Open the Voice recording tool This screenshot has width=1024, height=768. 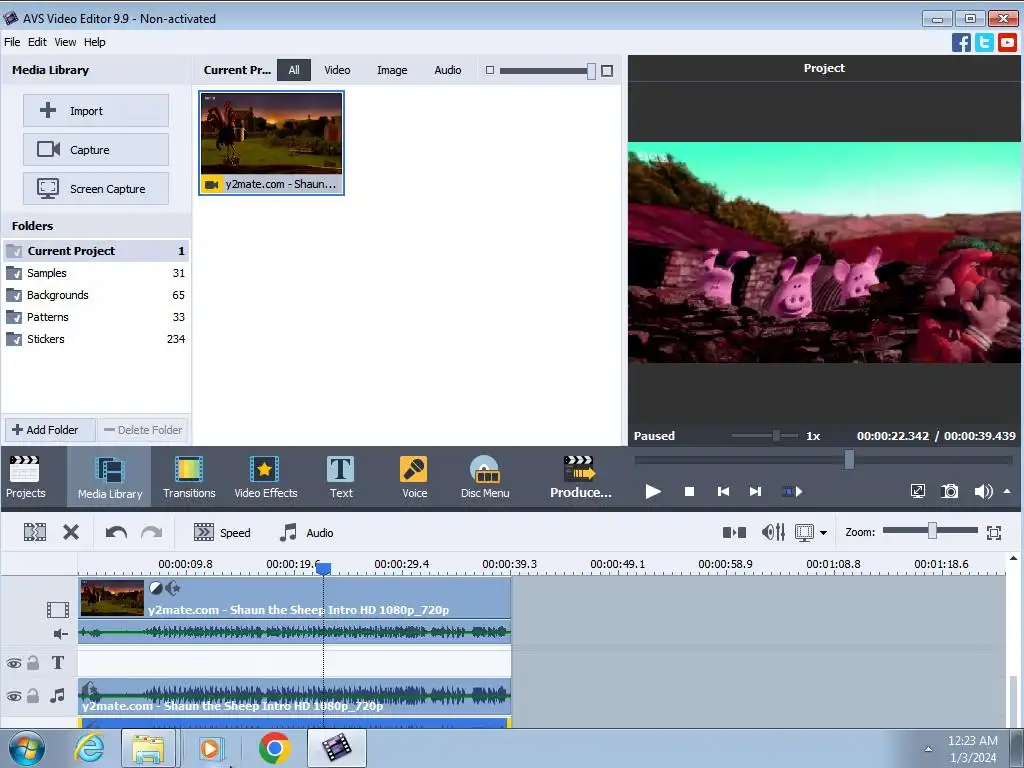[414, 477]
